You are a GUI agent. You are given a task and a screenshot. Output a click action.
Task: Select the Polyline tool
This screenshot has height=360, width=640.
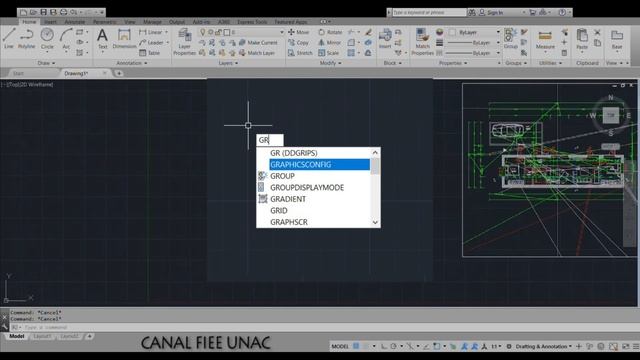27,38
